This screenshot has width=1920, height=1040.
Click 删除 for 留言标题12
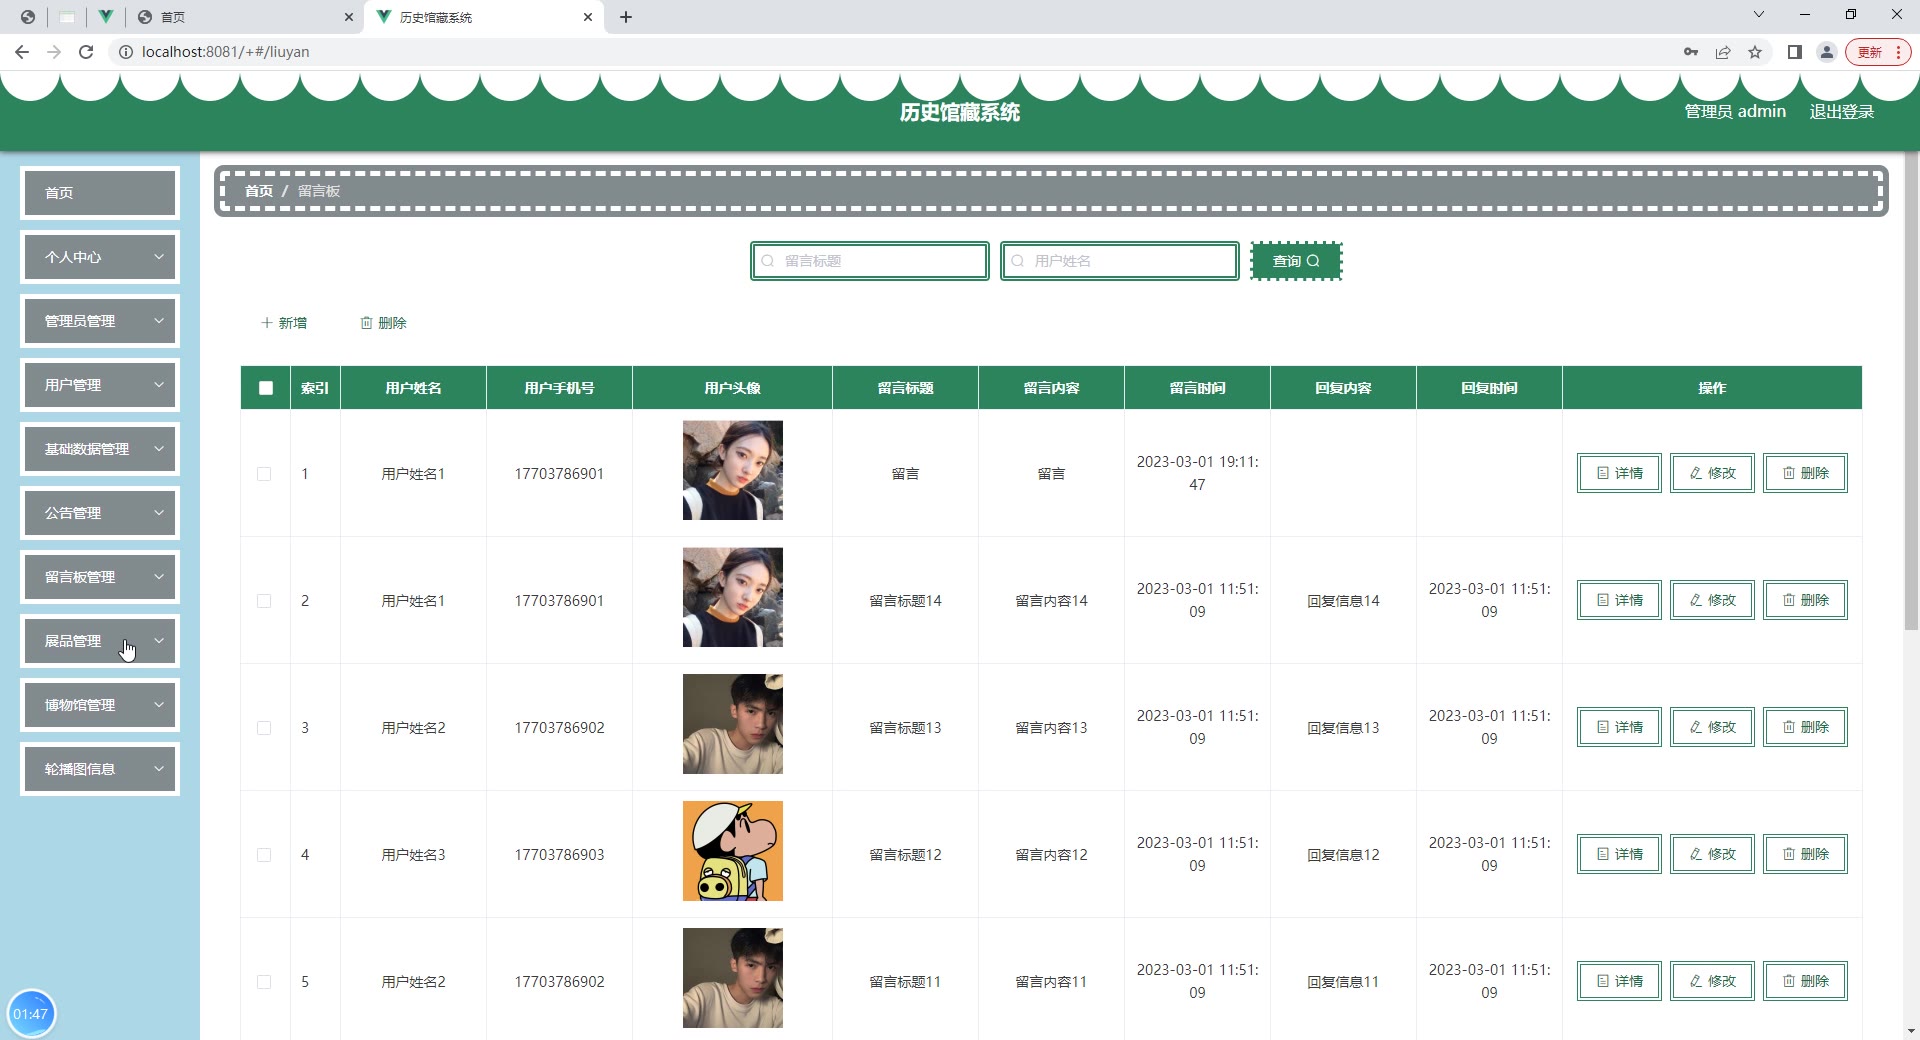pyautogui.click(x=1805, y=854)
